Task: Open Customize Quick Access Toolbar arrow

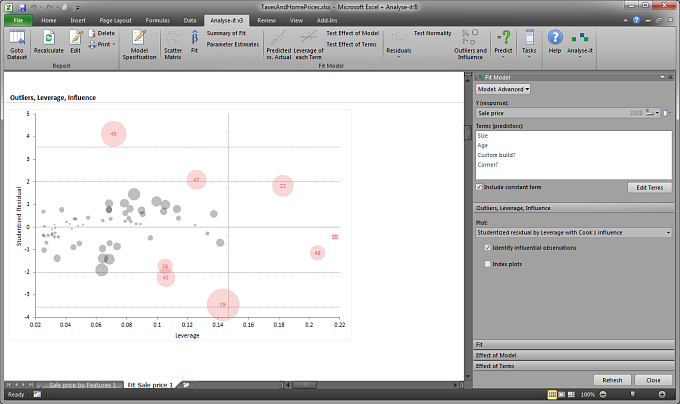Action: coord(77,8)
